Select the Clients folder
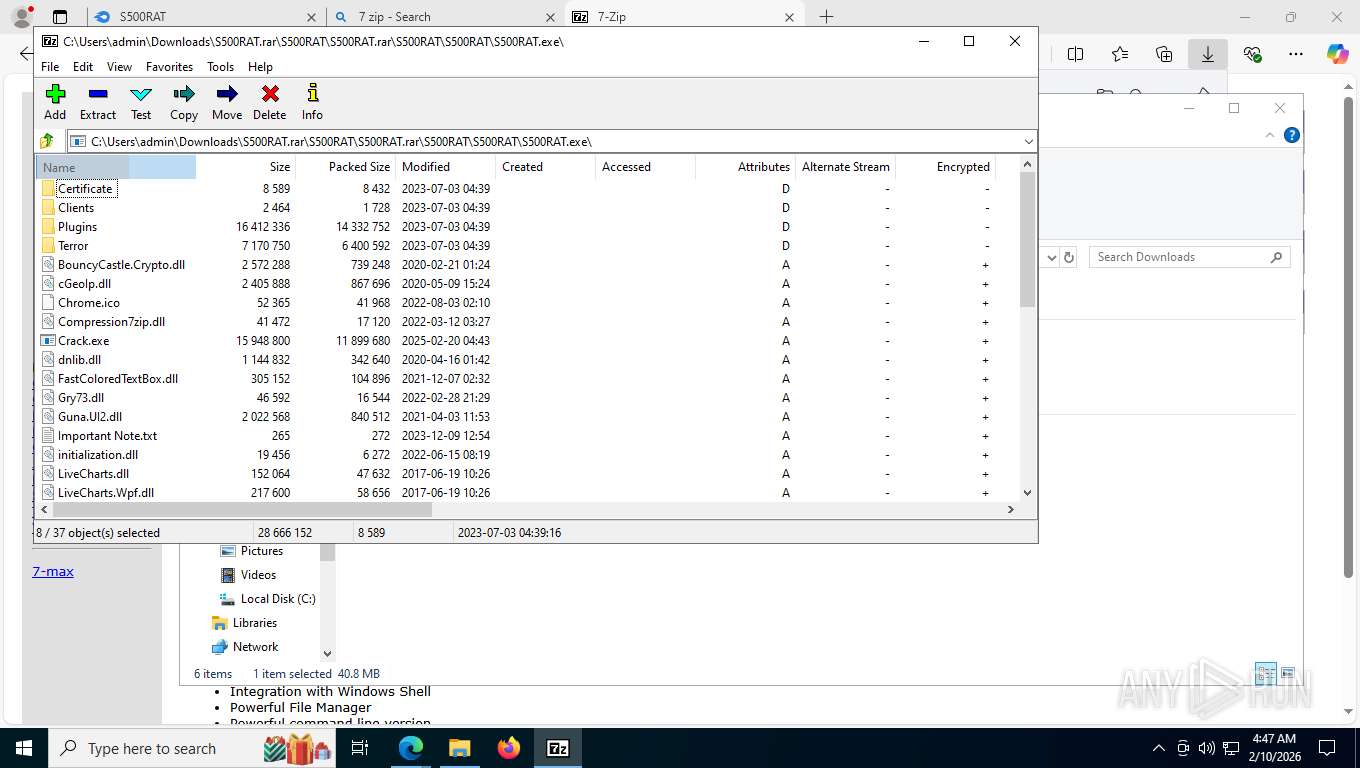Screen dimensions: 1360x768 point(76,207)
